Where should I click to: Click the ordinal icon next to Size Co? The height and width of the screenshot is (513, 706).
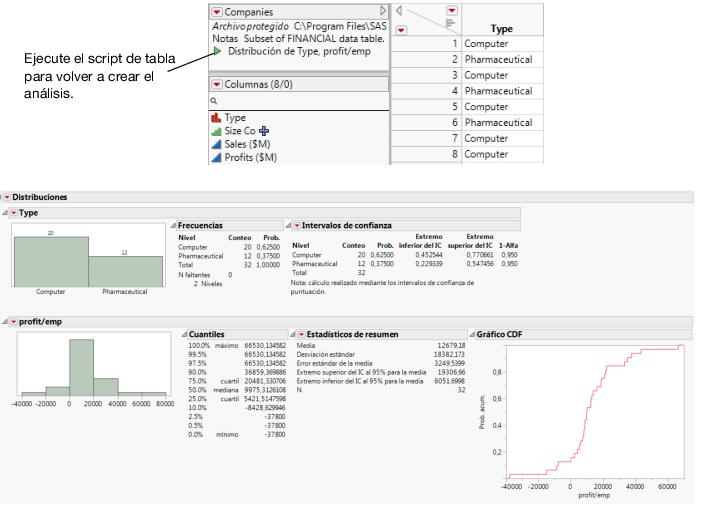216,131
